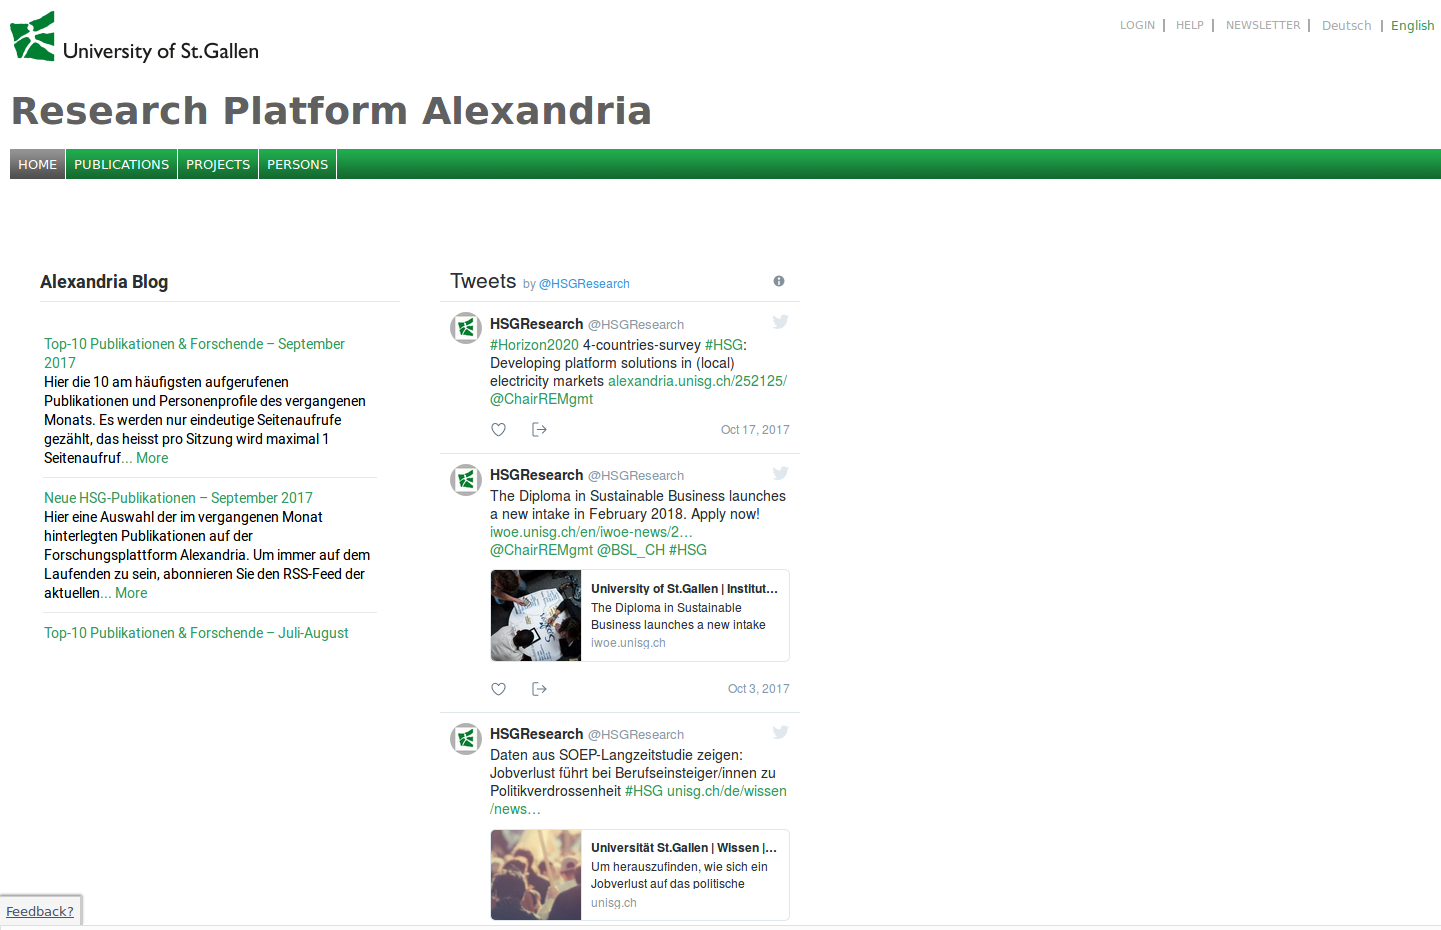This screenshot has width=1441, height=930.
Task: Click HSGResearch avatar on Horizon2020 tweet
Action: (466, 328)
